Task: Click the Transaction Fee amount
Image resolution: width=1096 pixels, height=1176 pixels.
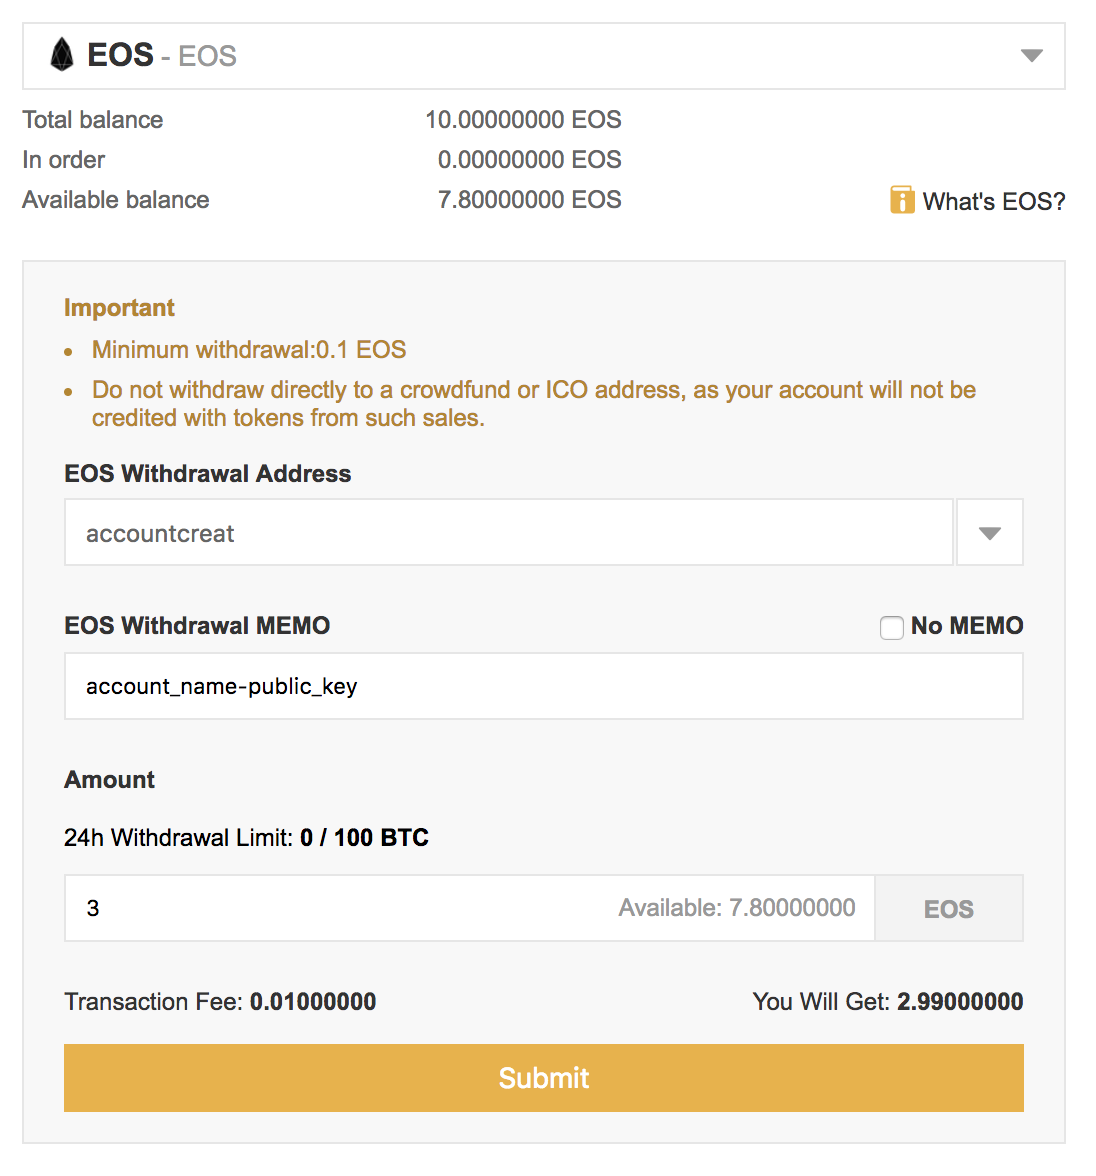Action: [313, 1001]
